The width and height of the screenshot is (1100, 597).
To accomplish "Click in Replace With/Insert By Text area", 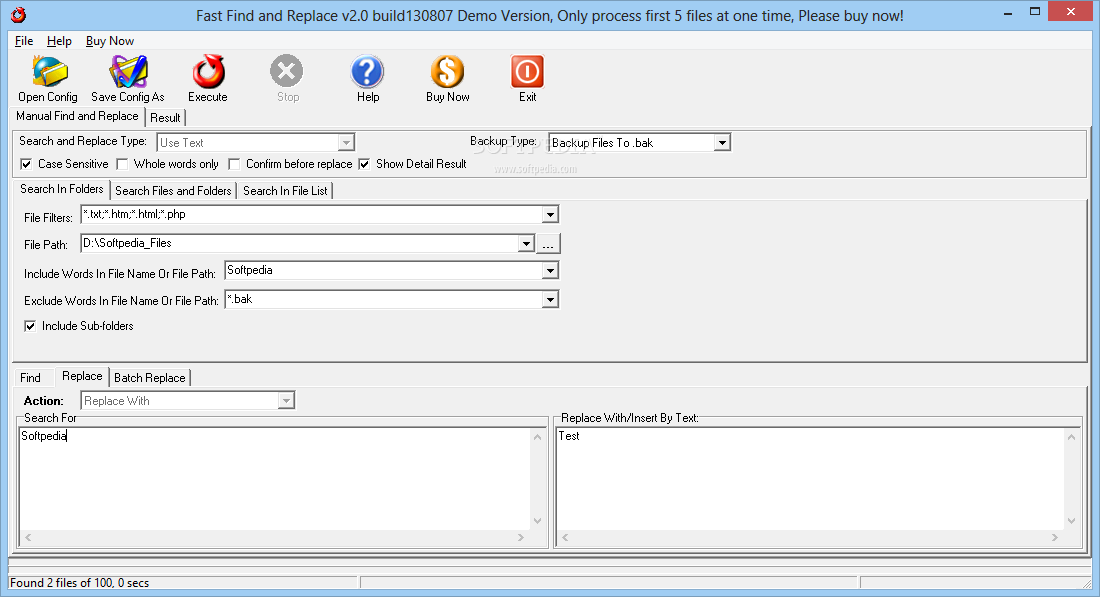I will click(810, 479).
